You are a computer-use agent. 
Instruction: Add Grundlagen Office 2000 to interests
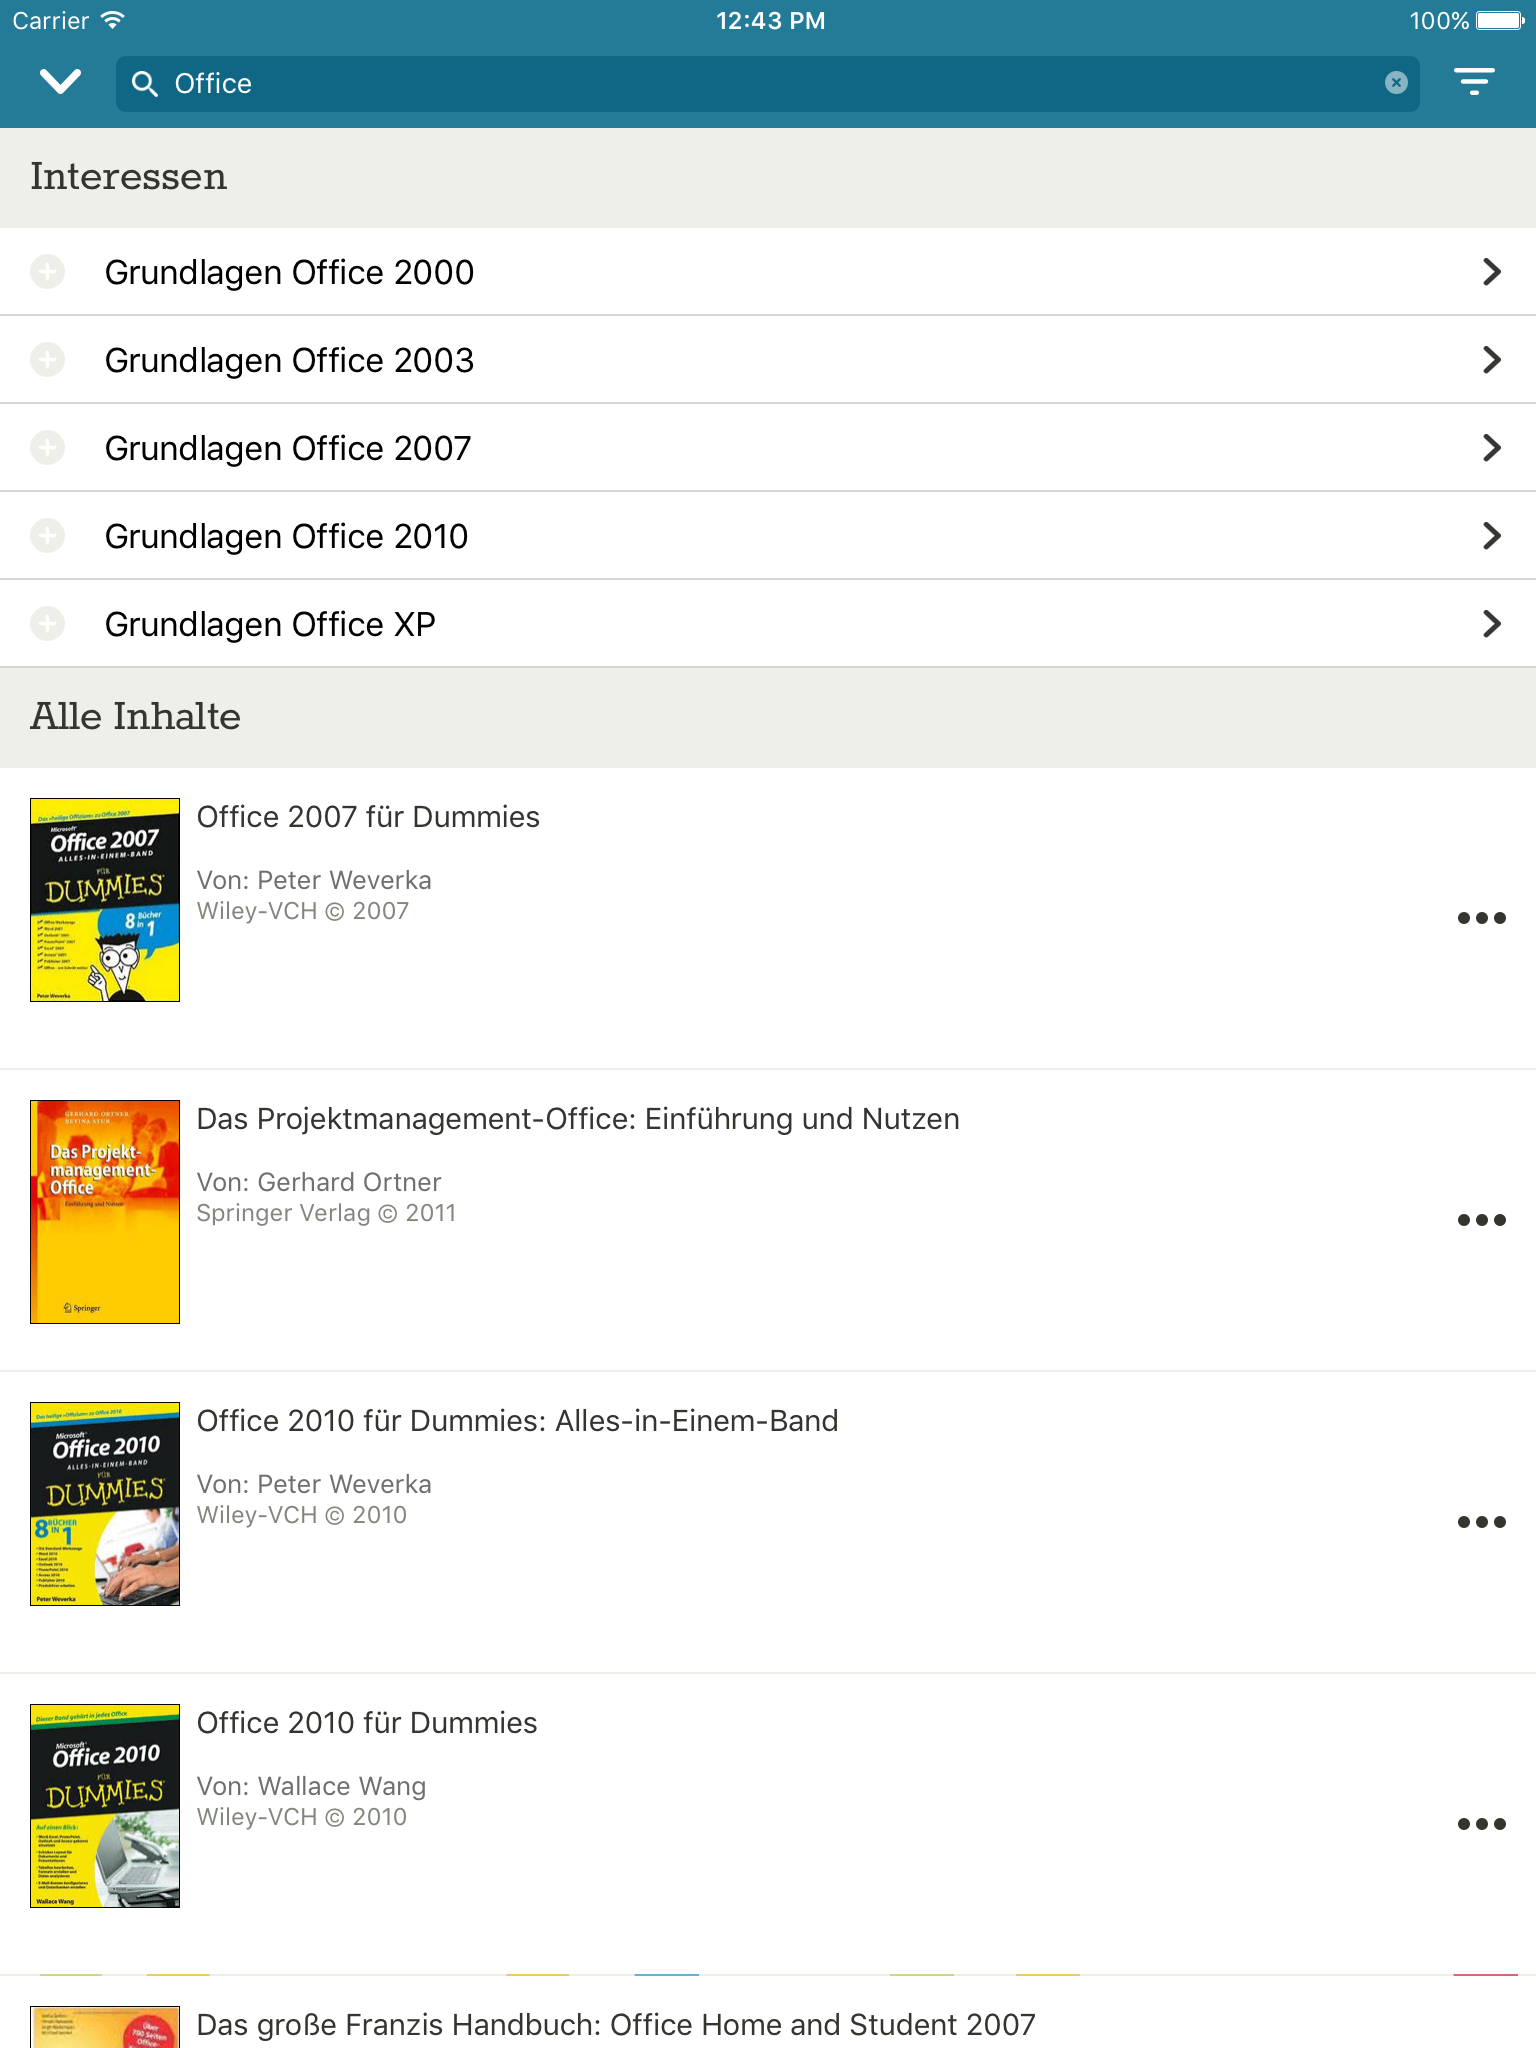(47, 271)
